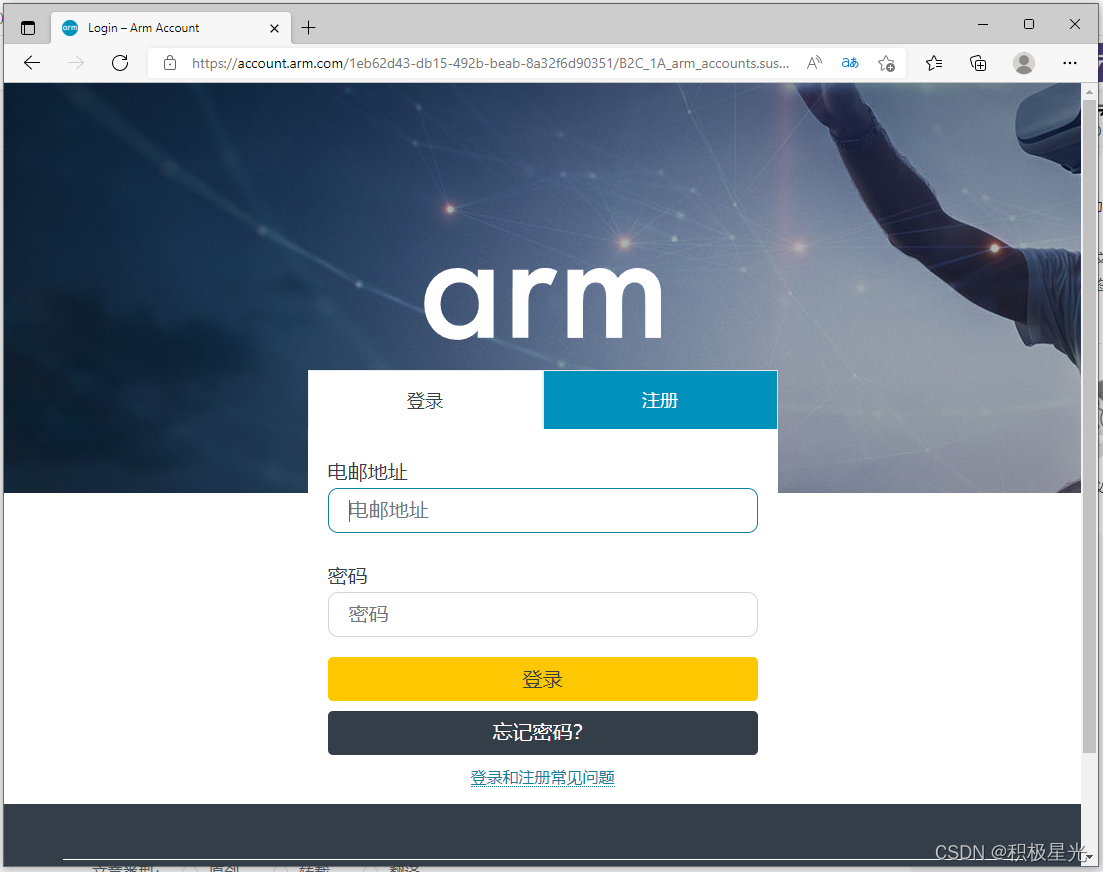Image resolution: width=1103 pixels, height=872 pixels.
Task: Click the address bar URL
Action: 490,63
